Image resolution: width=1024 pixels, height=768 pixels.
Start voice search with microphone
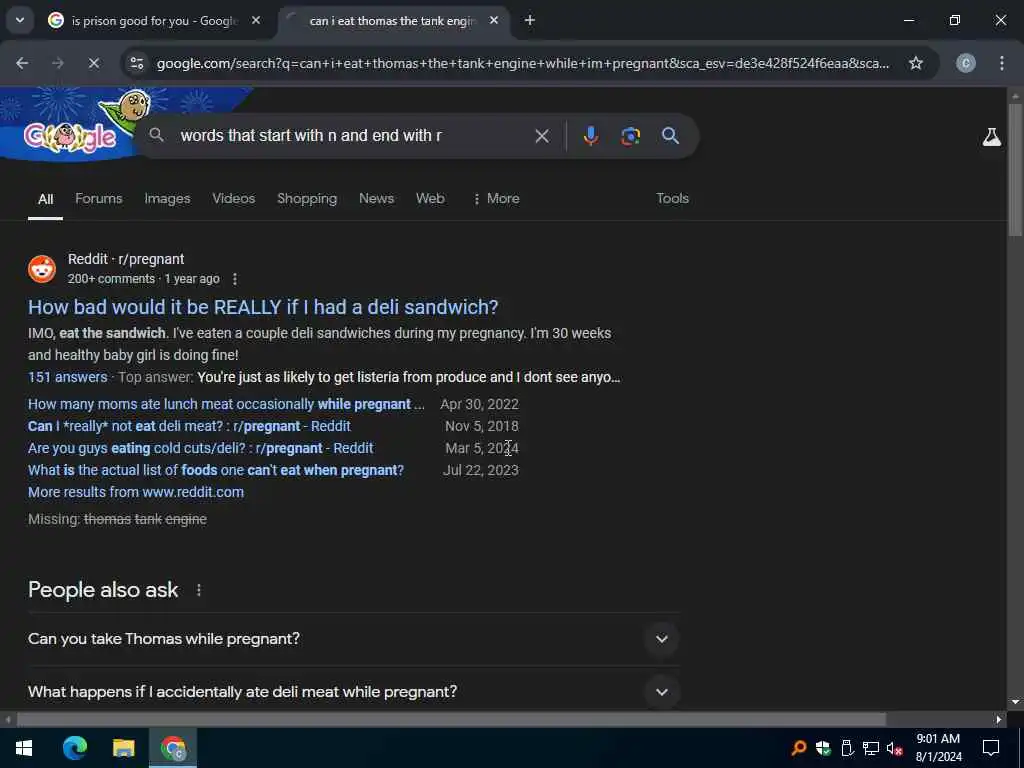coord(590,136)
